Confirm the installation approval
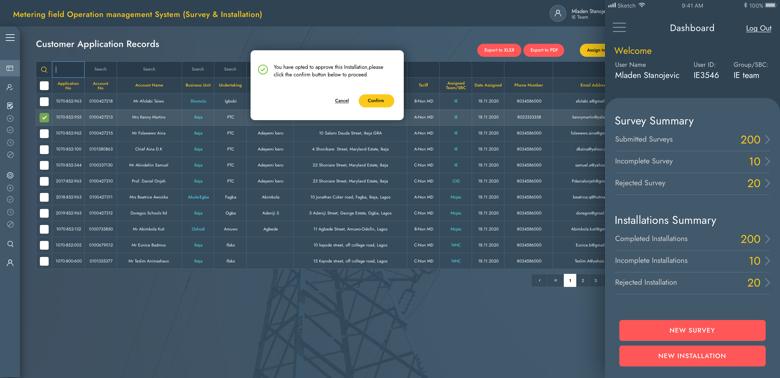The width and height of the screenshot is (780, 378). point(376,100)
